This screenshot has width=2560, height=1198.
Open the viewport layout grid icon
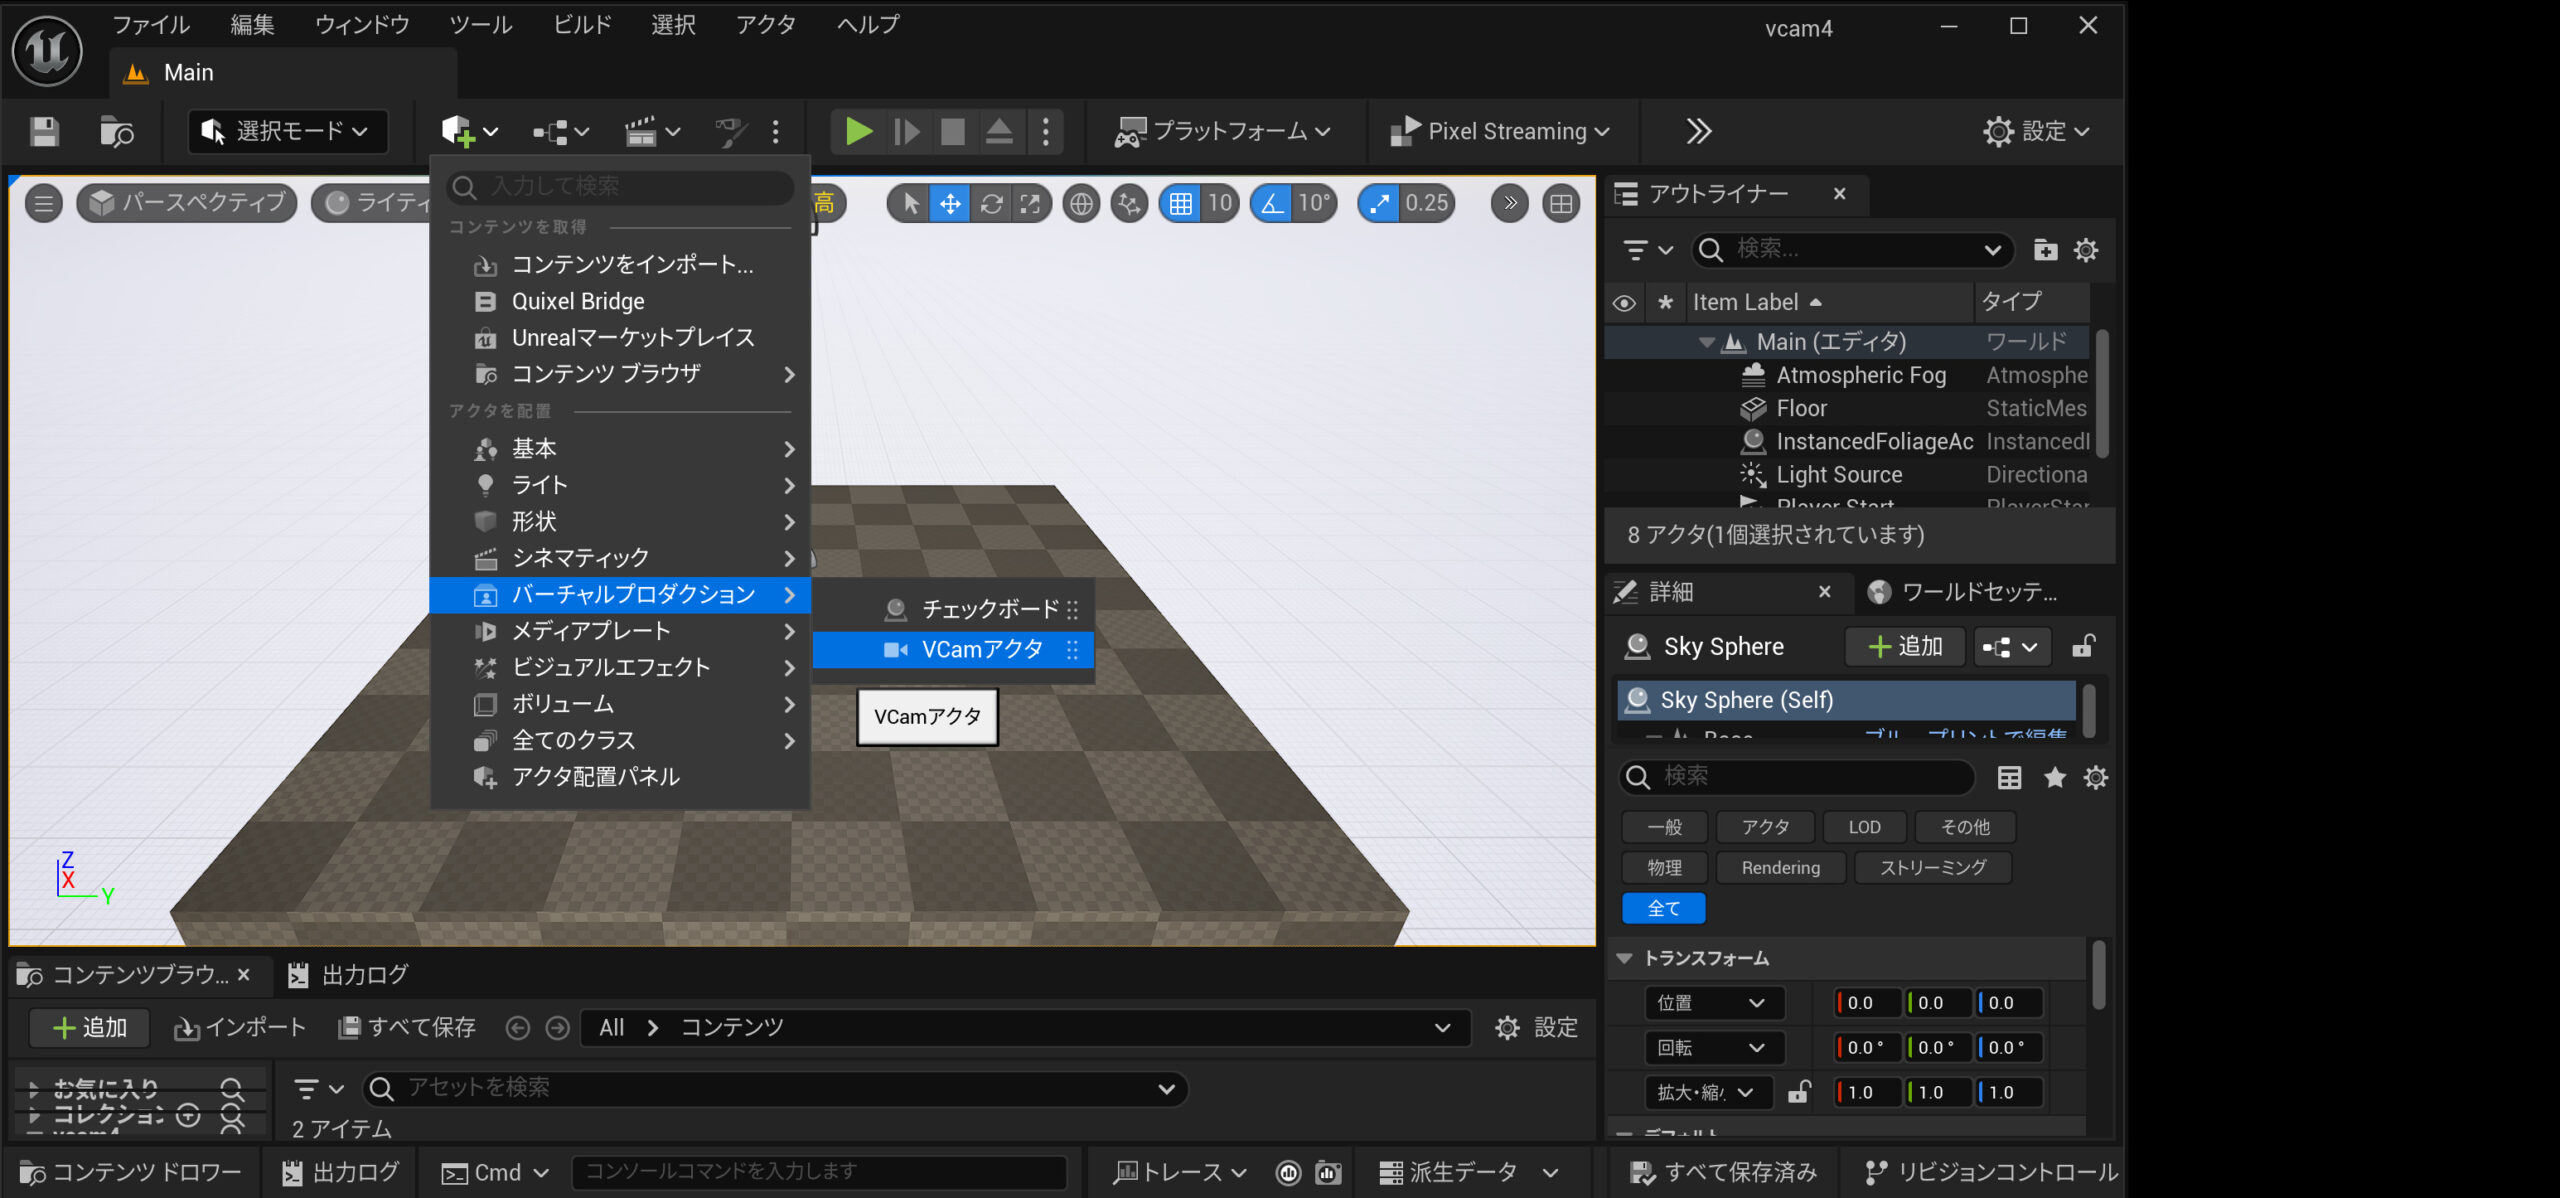click(1560, 204)
